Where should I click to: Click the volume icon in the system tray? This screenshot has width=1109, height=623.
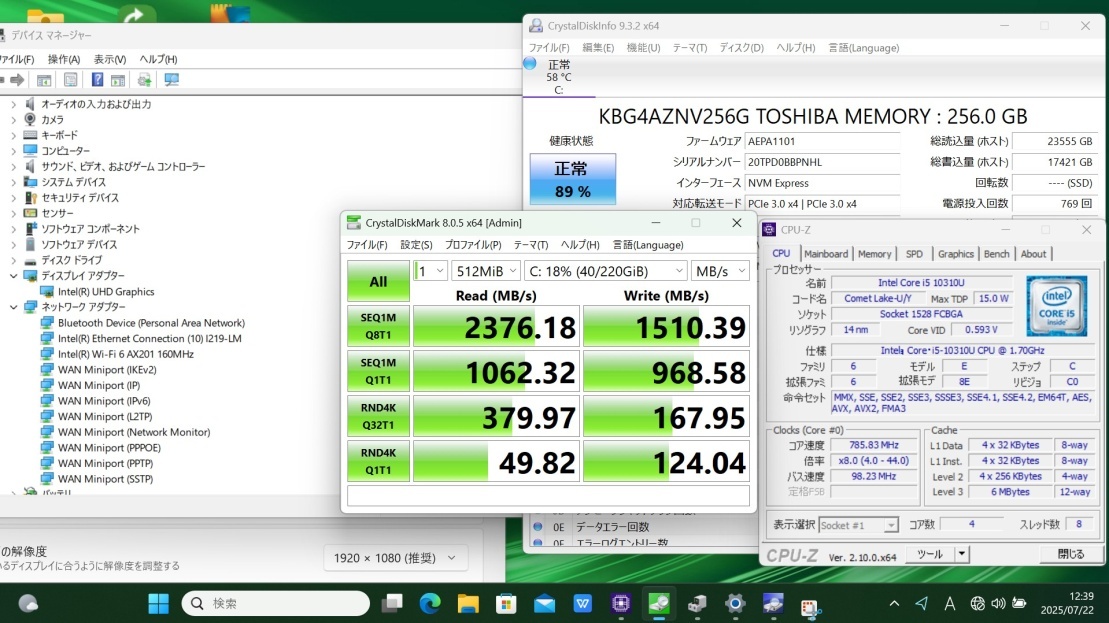point(998,603)
